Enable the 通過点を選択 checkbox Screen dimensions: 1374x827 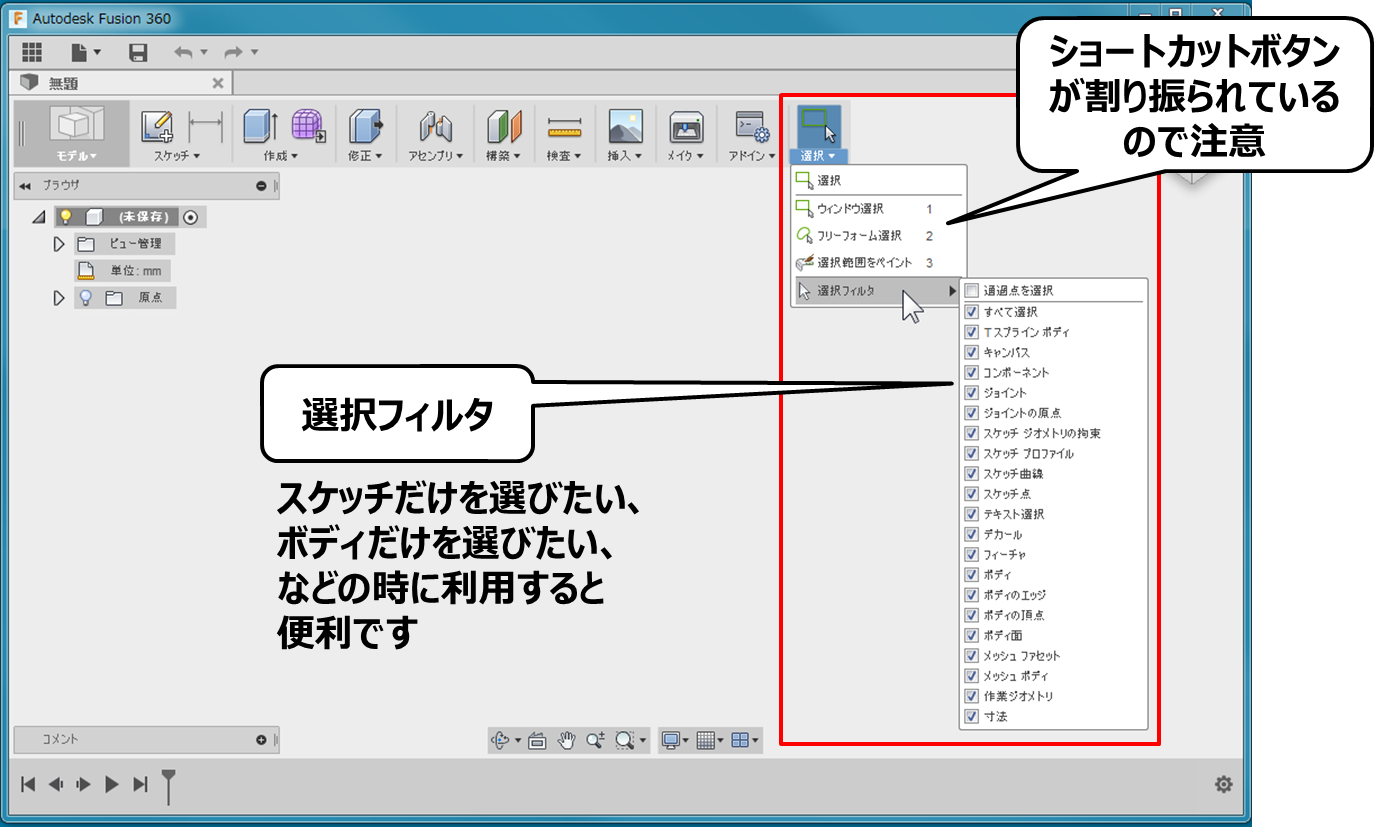pos(971,291)
